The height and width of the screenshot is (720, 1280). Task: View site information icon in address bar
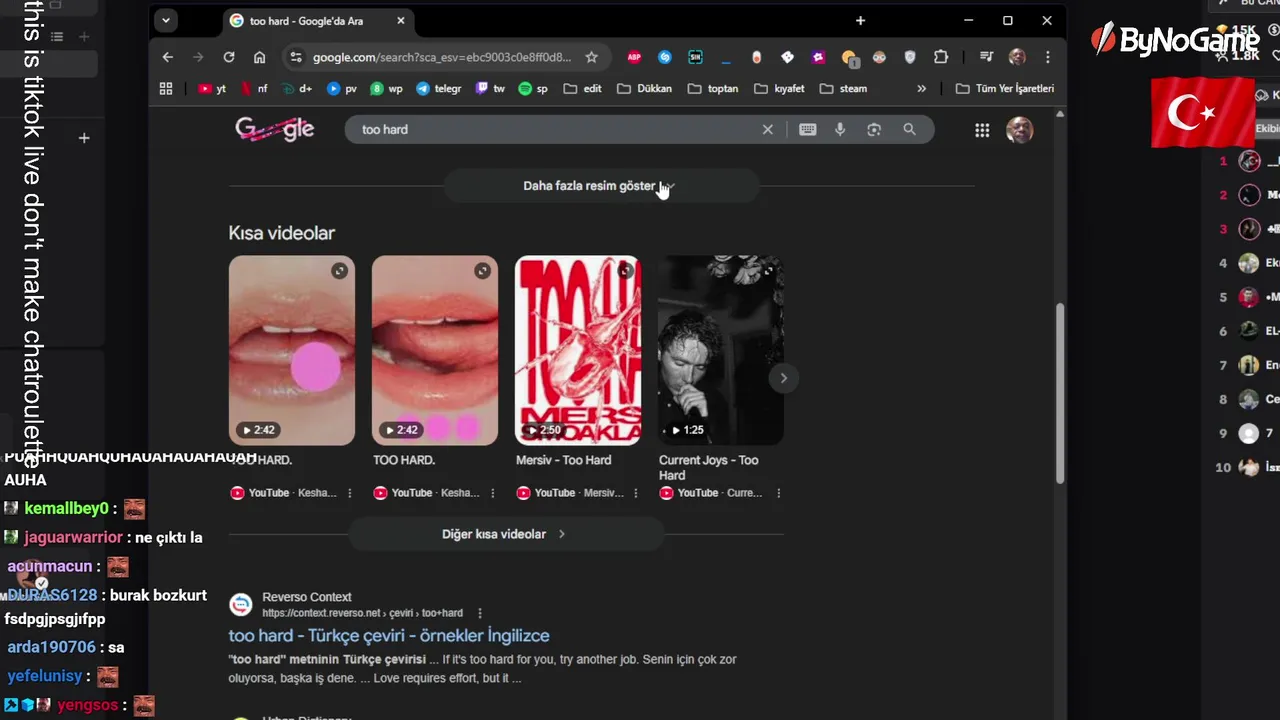coord(295,57)
